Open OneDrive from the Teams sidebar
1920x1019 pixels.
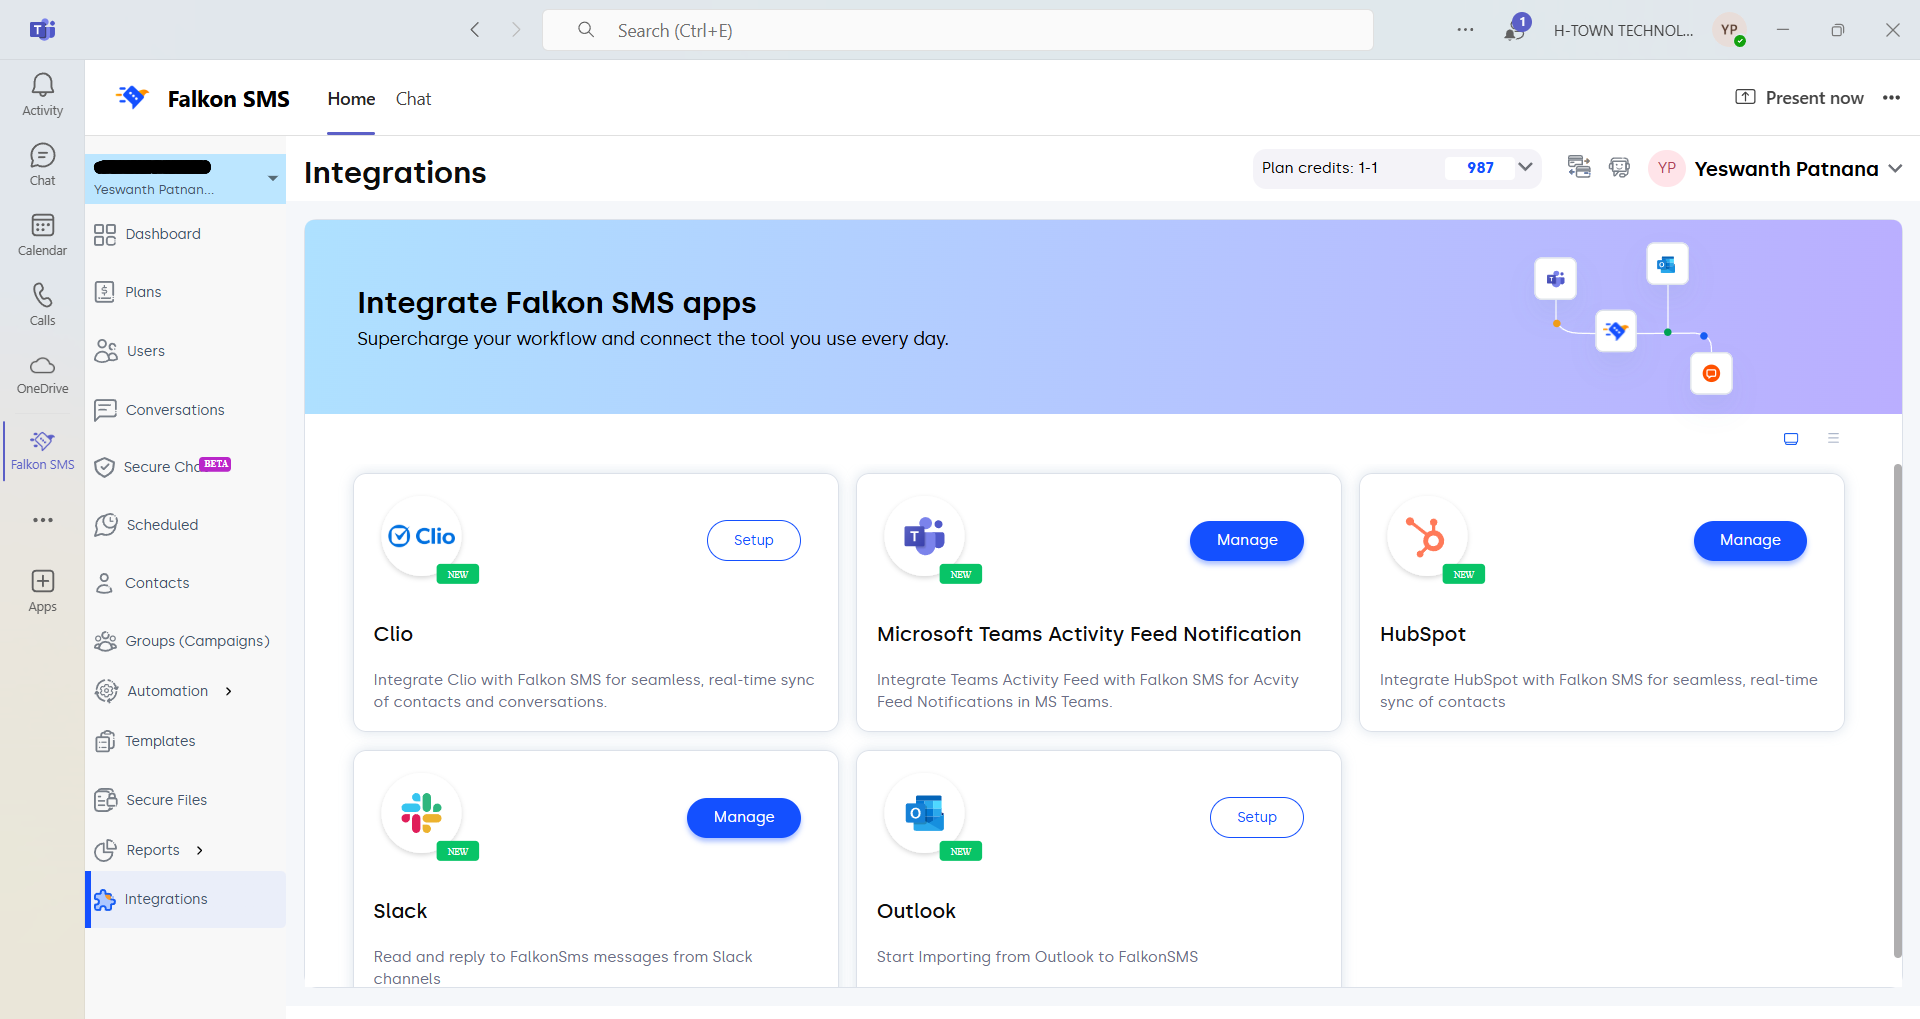click(x=42, y=374)
